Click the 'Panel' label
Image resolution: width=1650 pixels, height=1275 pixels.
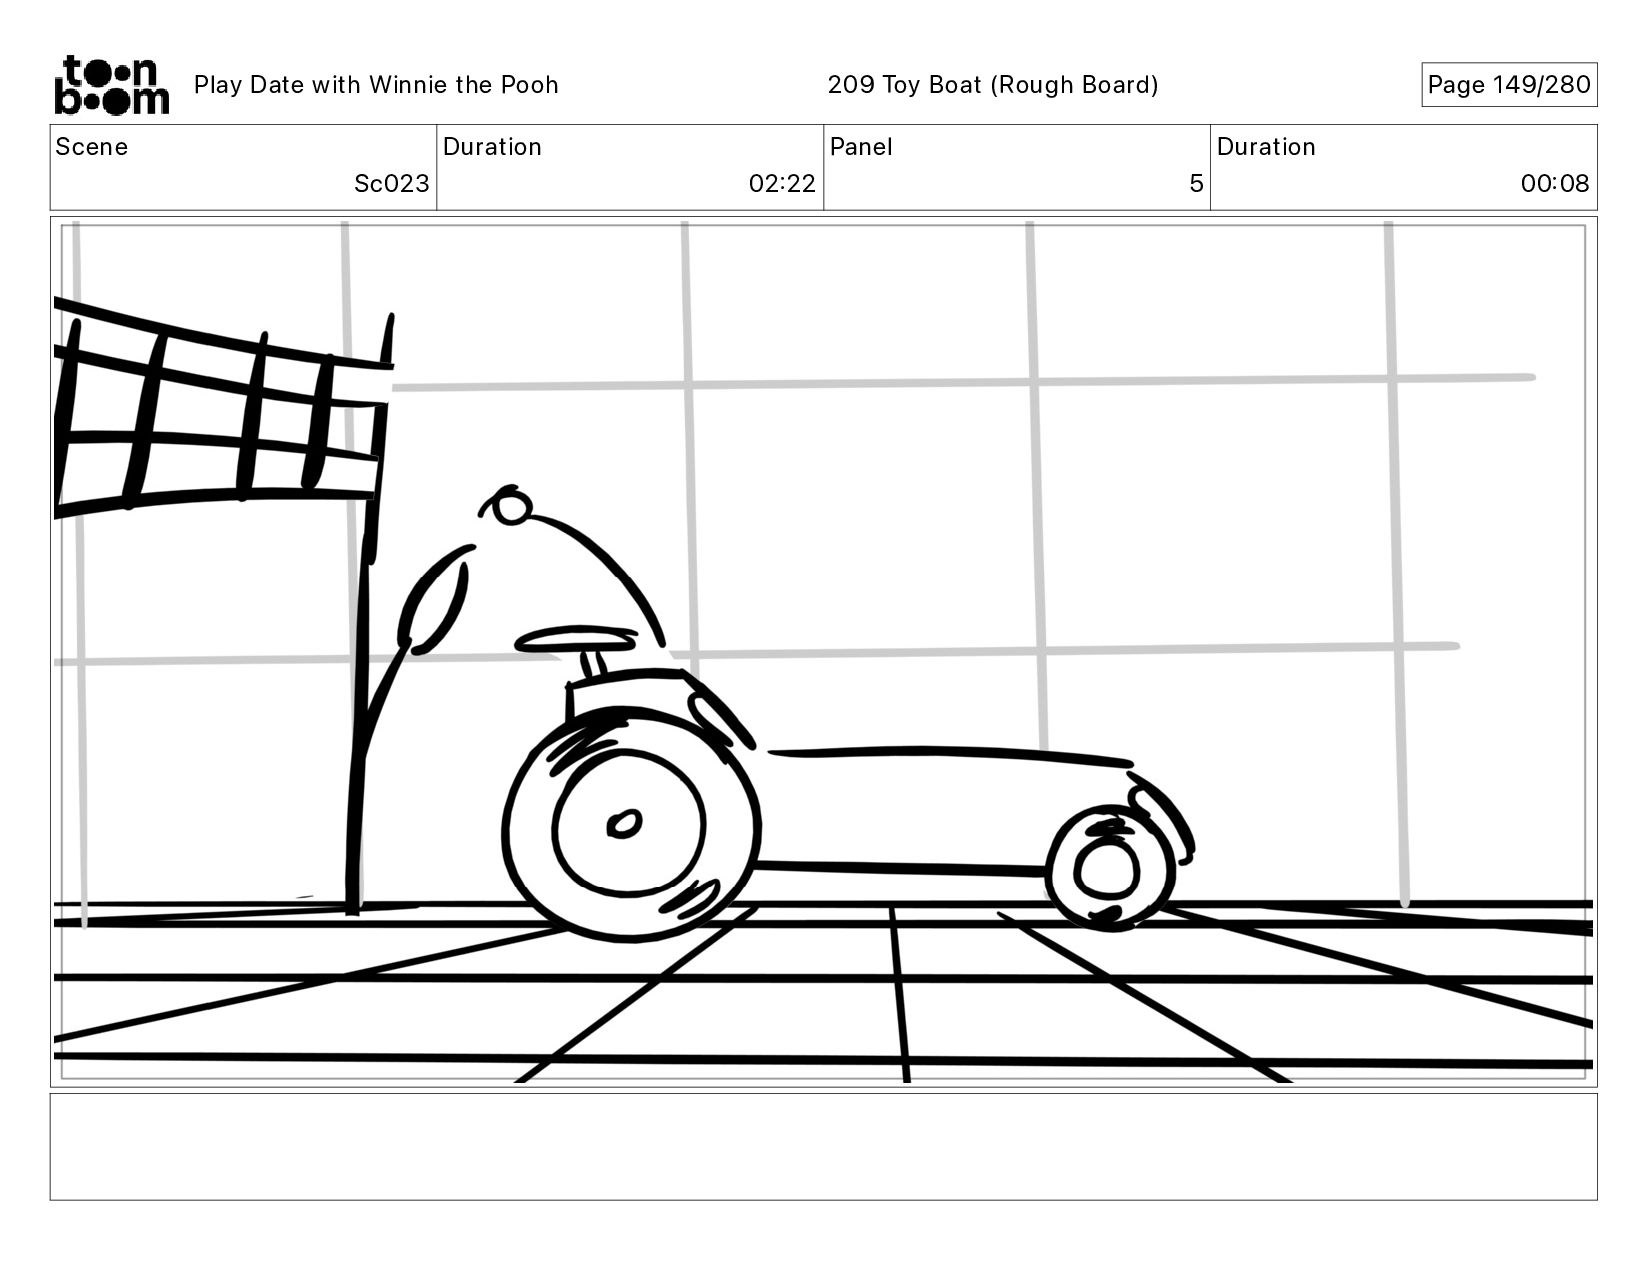click(x=861, y=147)
